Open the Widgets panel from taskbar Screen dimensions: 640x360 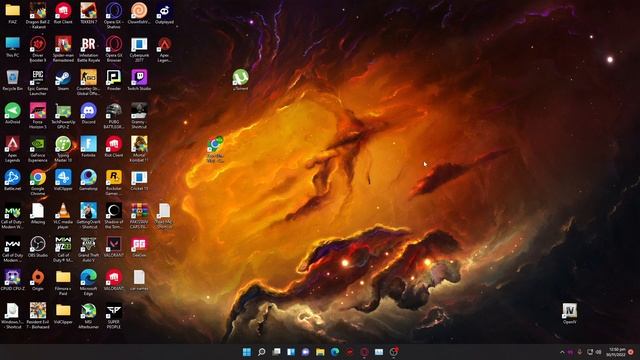coord(291,352)
